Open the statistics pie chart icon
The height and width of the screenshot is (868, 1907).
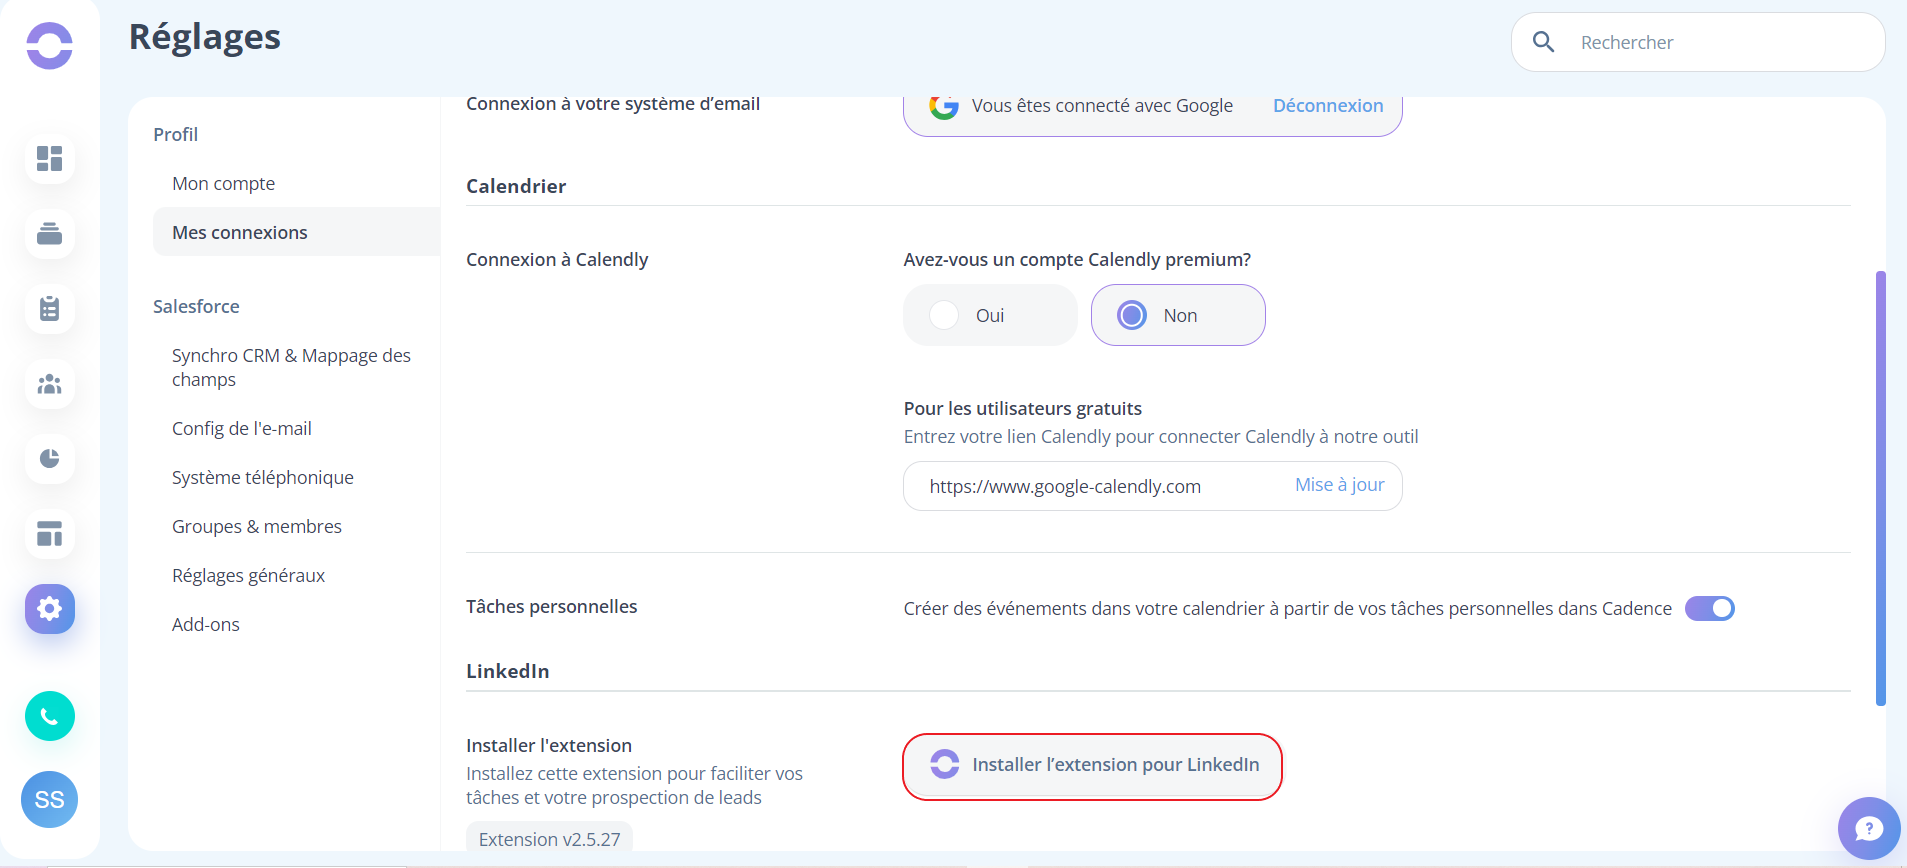[x=49, y=459]
